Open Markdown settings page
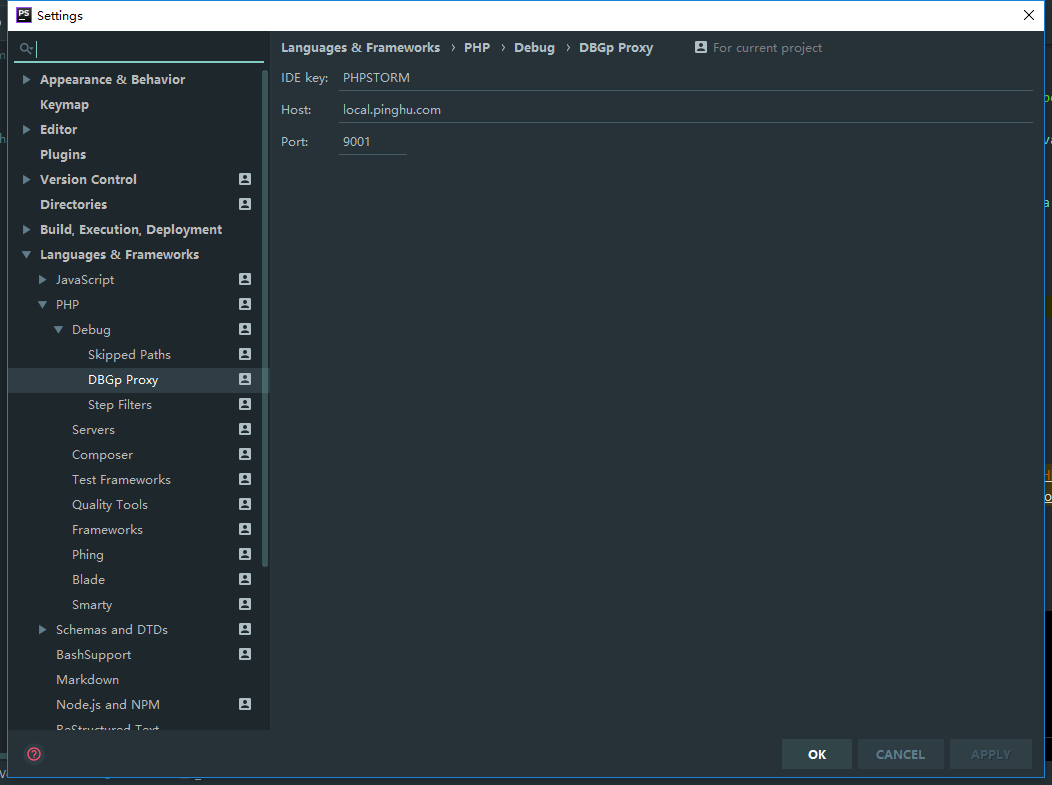 (87, 680)
